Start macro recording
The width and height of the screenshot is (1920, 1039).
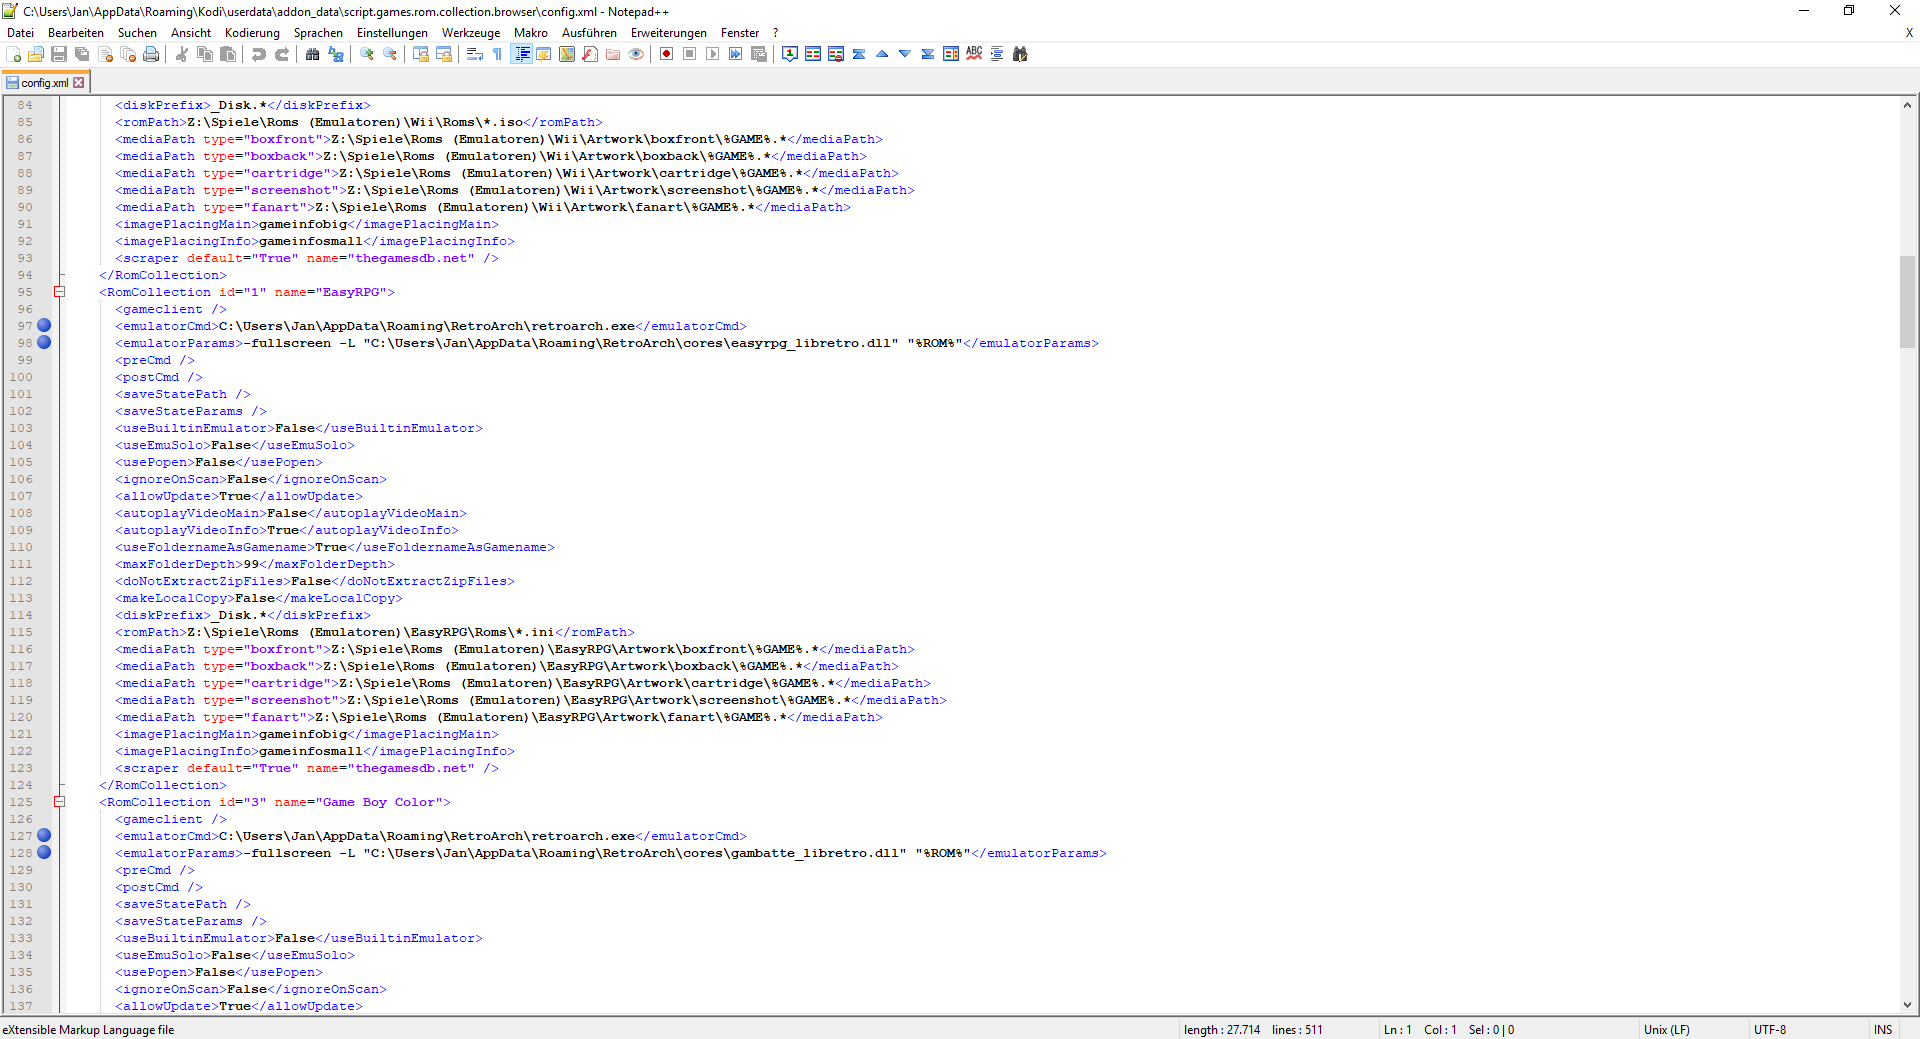point(666,54)
